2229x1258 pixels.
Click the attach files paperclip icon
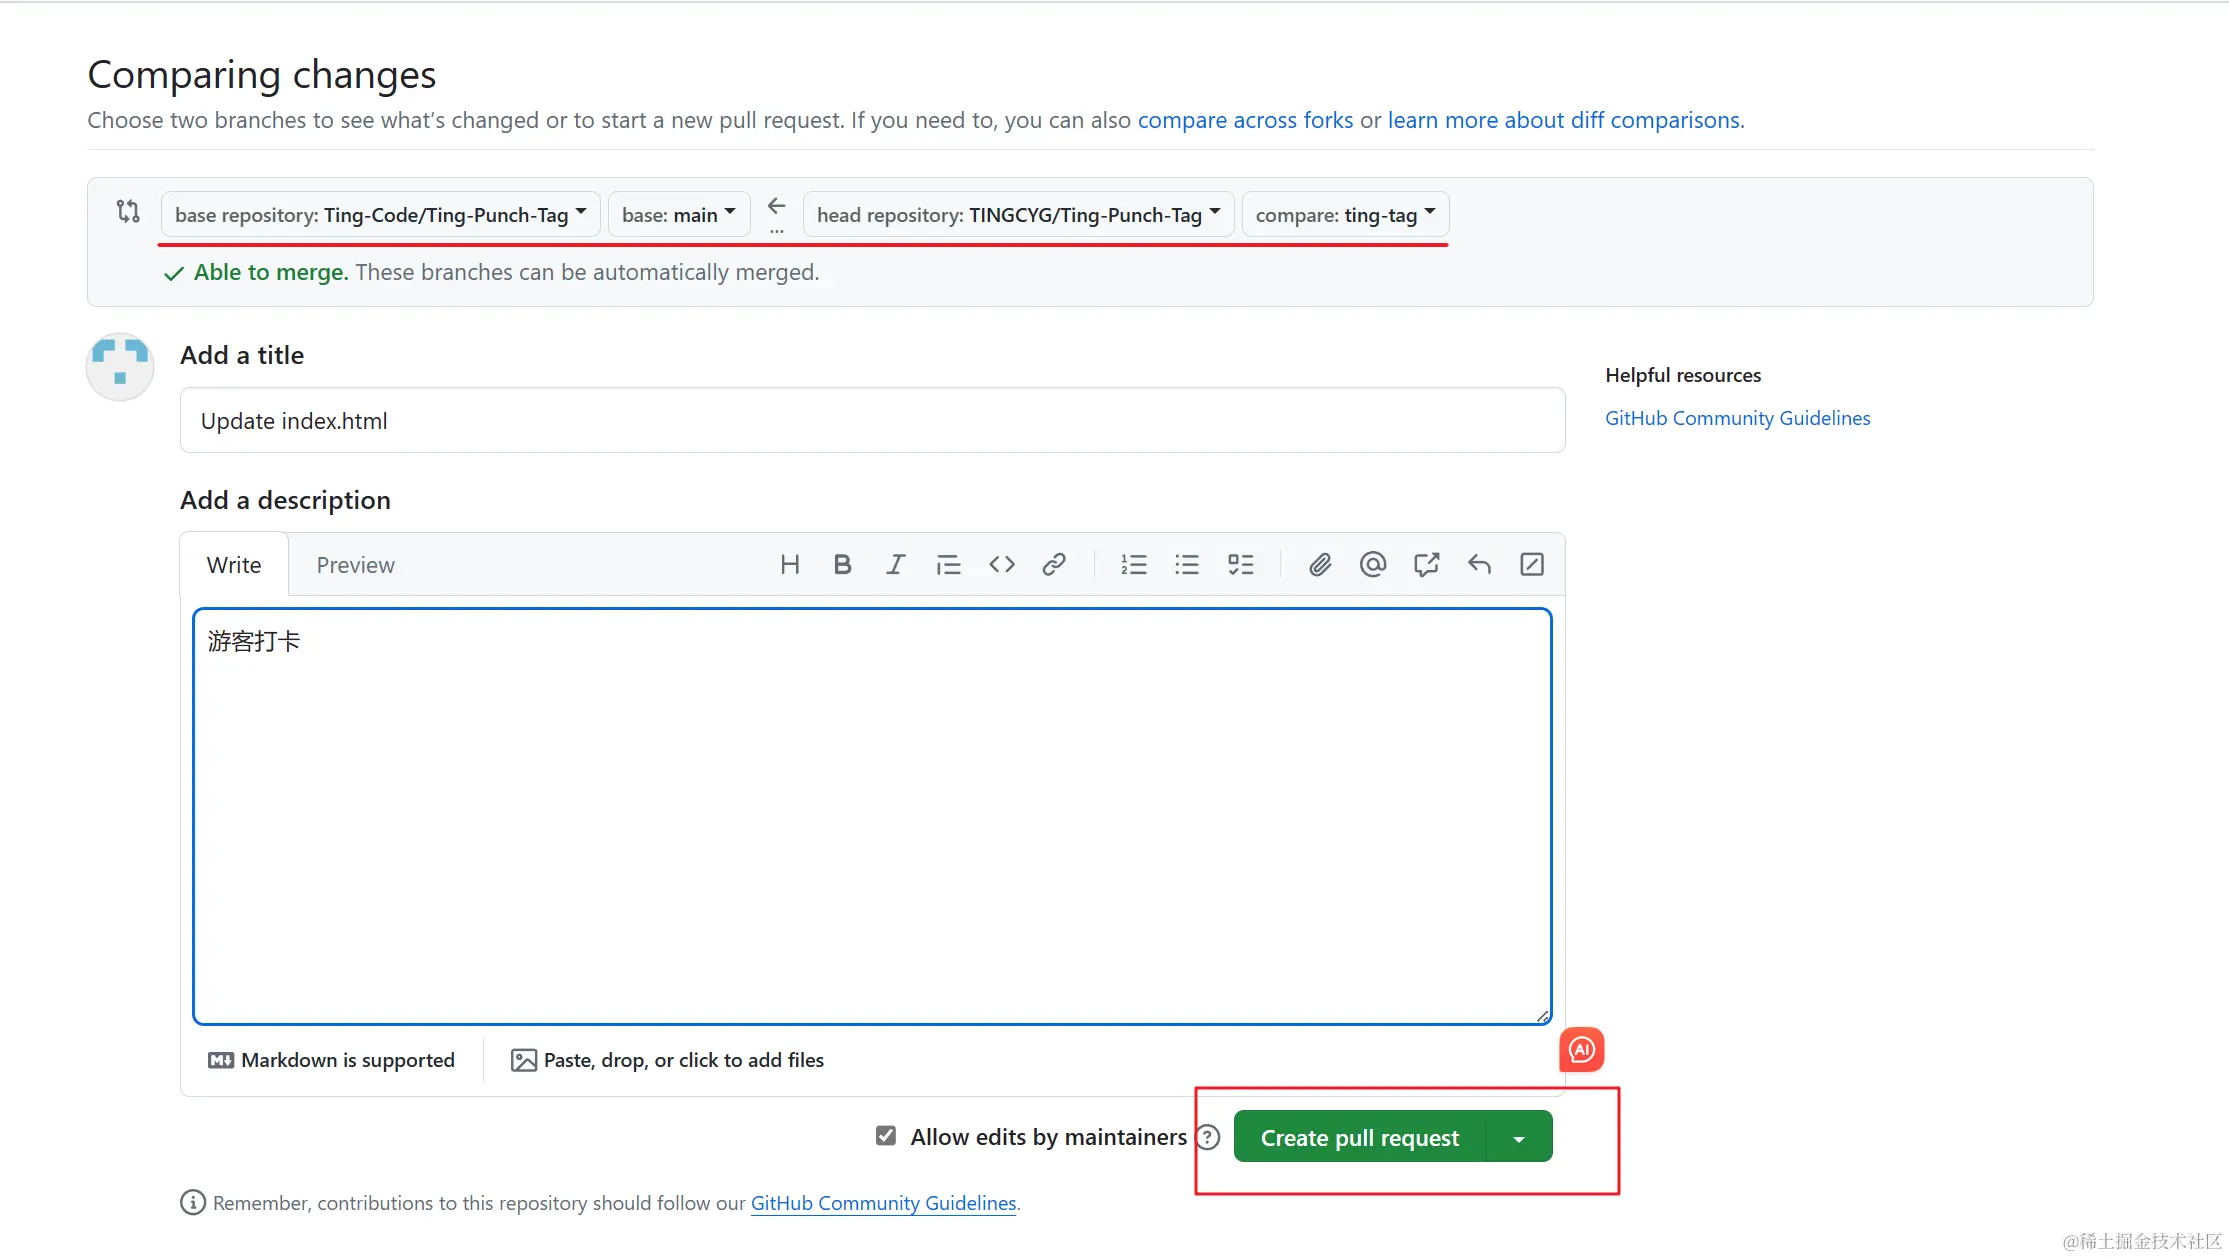click(1320, 565)
